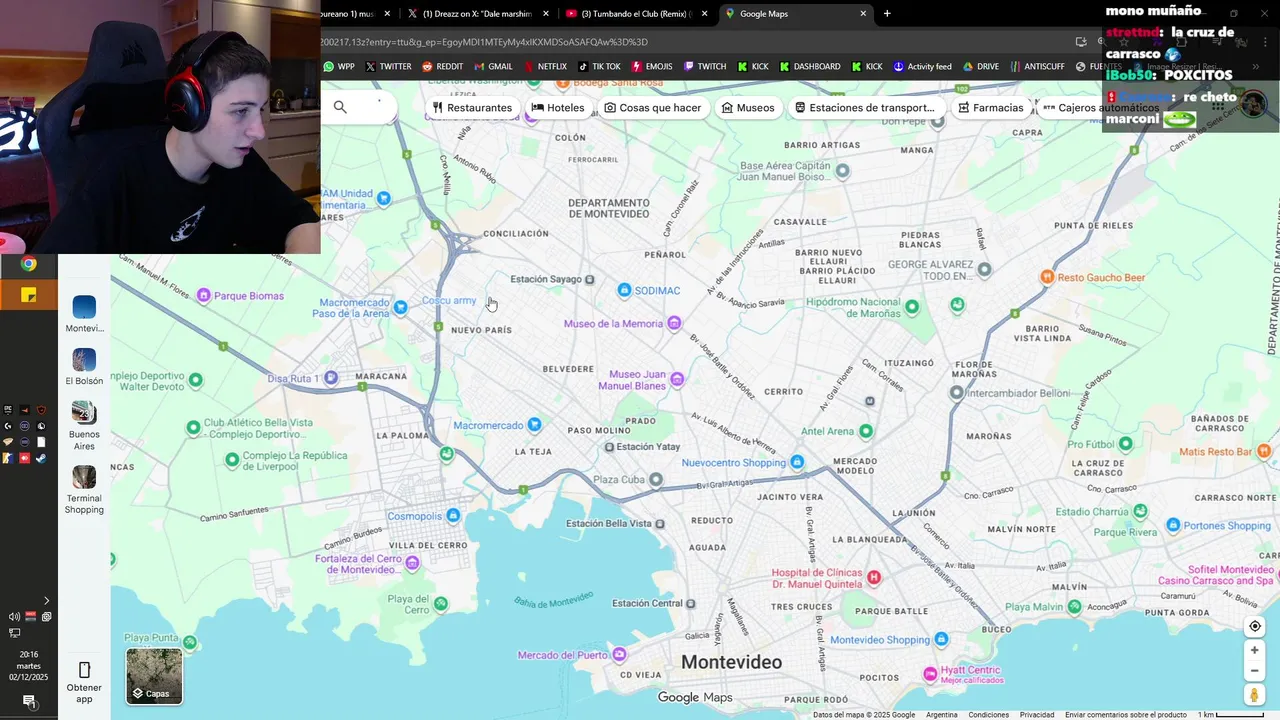Viewport: 1280px width, 720px height.
Task: Click the Mercado del Puerto pin
Action: (619, 655)
